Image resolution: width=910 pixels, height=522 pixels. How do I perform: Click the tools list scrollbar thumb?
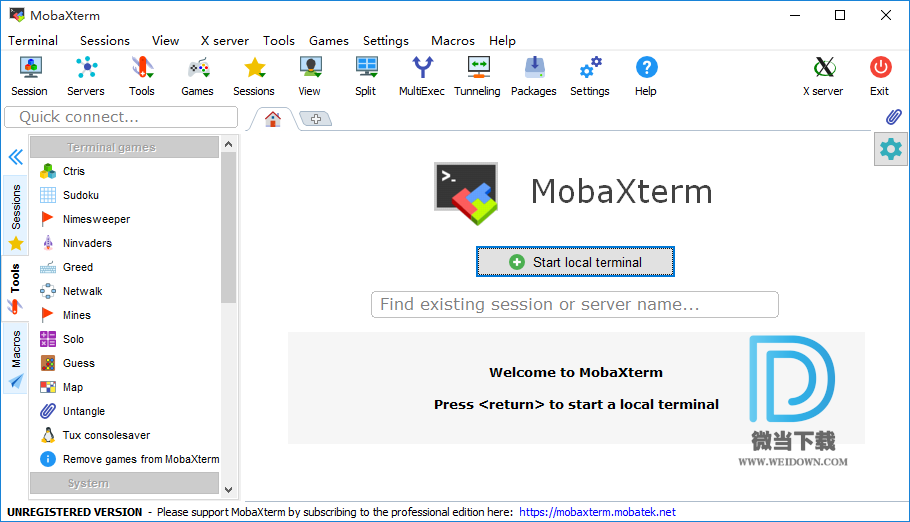(229, 227)
